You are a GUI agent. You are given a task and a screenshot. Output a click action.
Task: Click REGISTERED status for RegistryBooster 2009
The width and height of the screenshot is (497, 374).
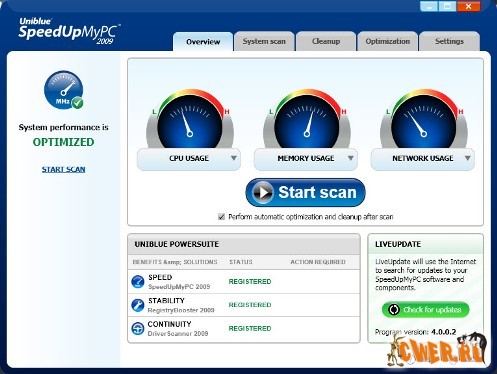[250, 305]
